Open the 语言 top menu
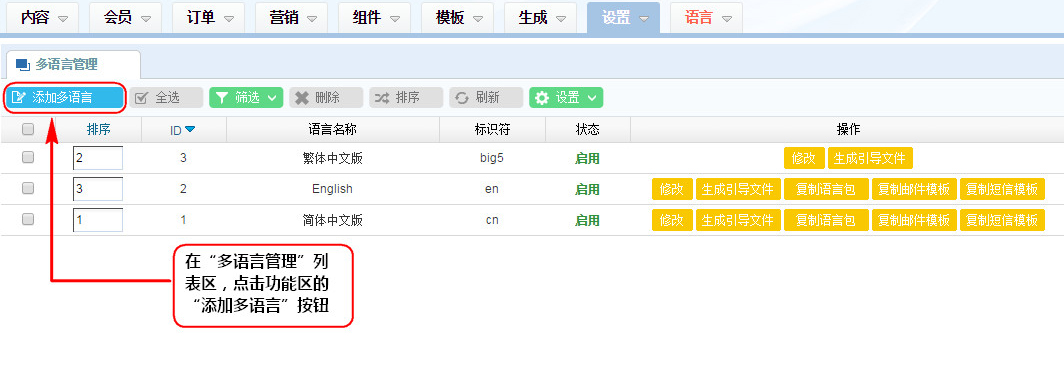The height and width of the screenshot is (376, 1064). (x=706, y=18)
